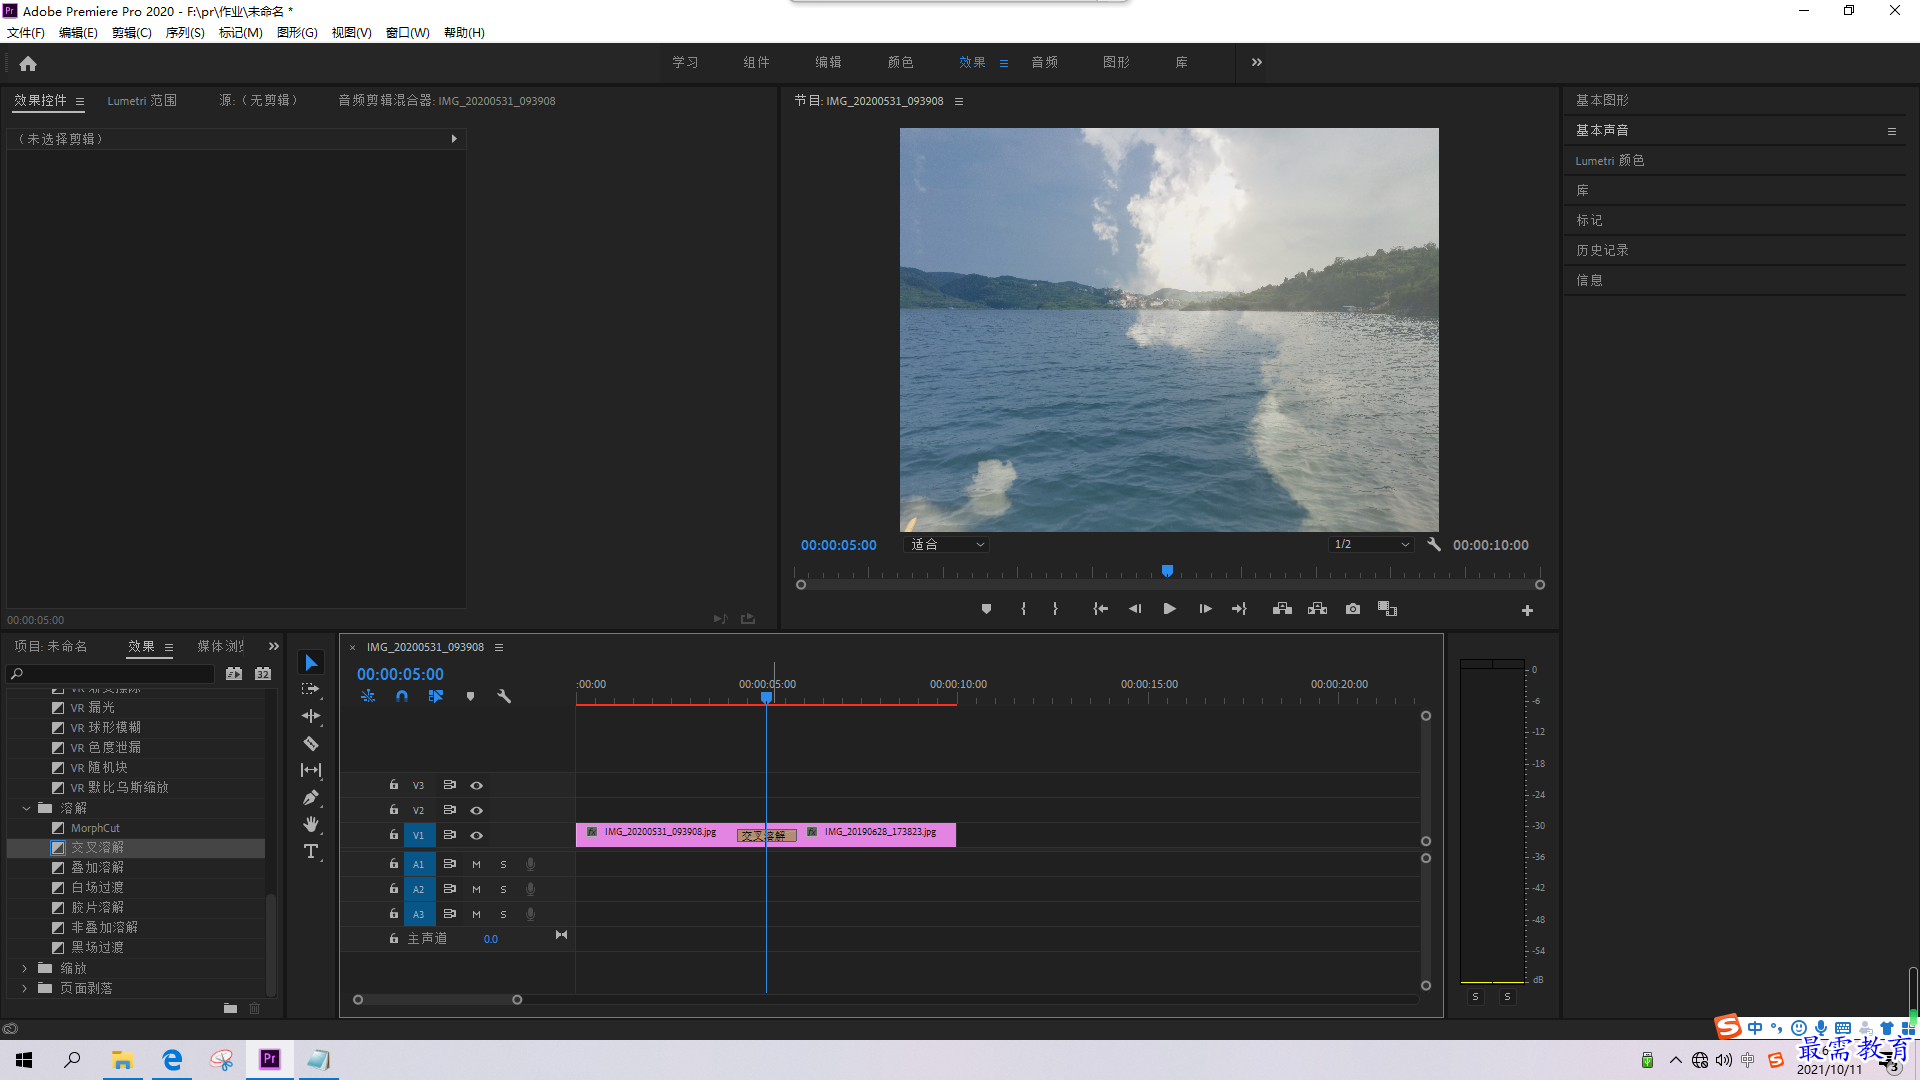Select MorphCut effect

pyautogui.click(x=95, y=828)
